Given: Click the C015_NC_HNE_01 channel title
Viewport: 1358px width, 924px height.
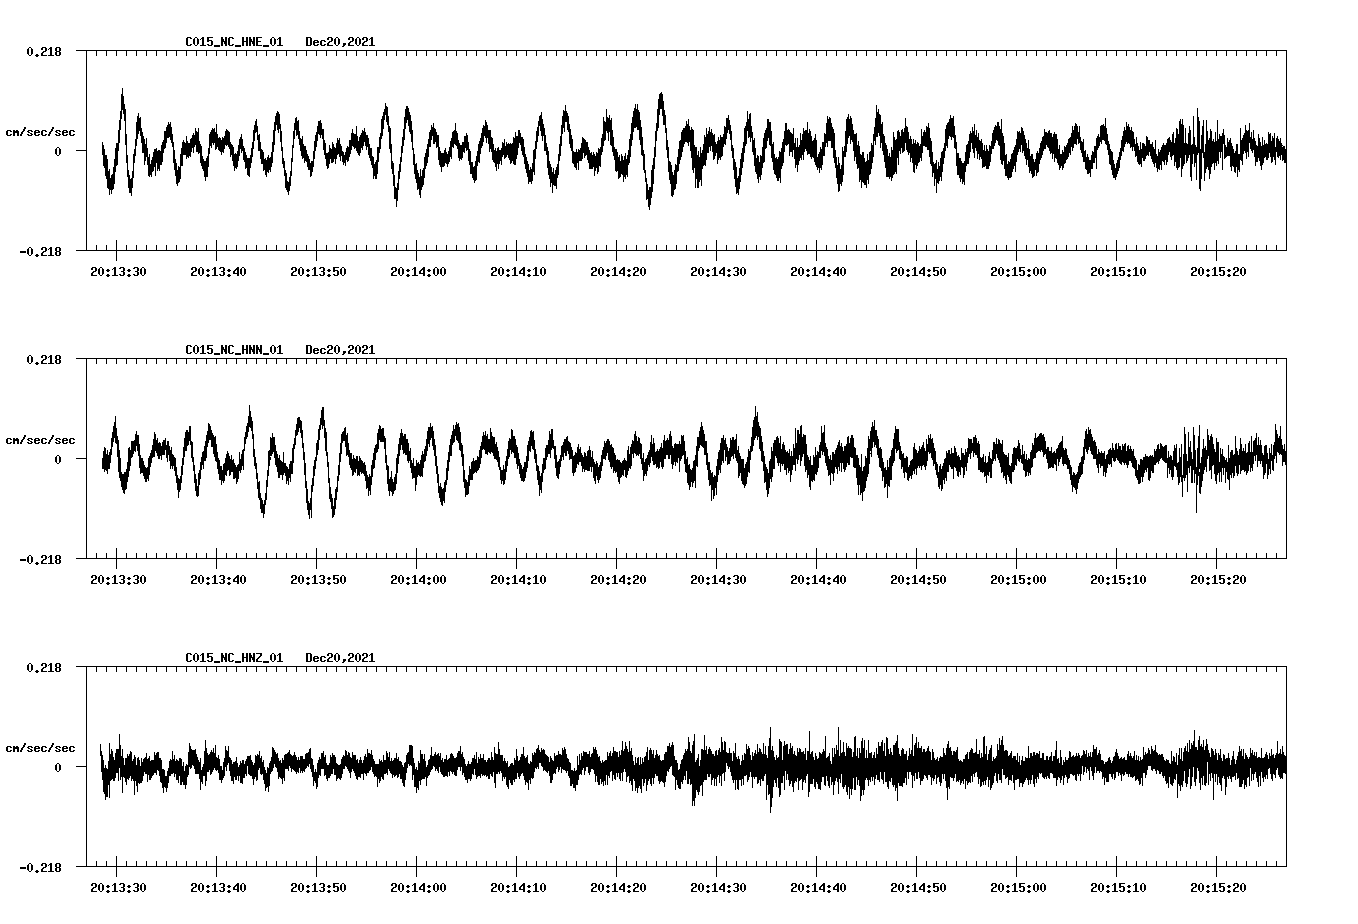Looking at the screenshot, I should 234,42.
